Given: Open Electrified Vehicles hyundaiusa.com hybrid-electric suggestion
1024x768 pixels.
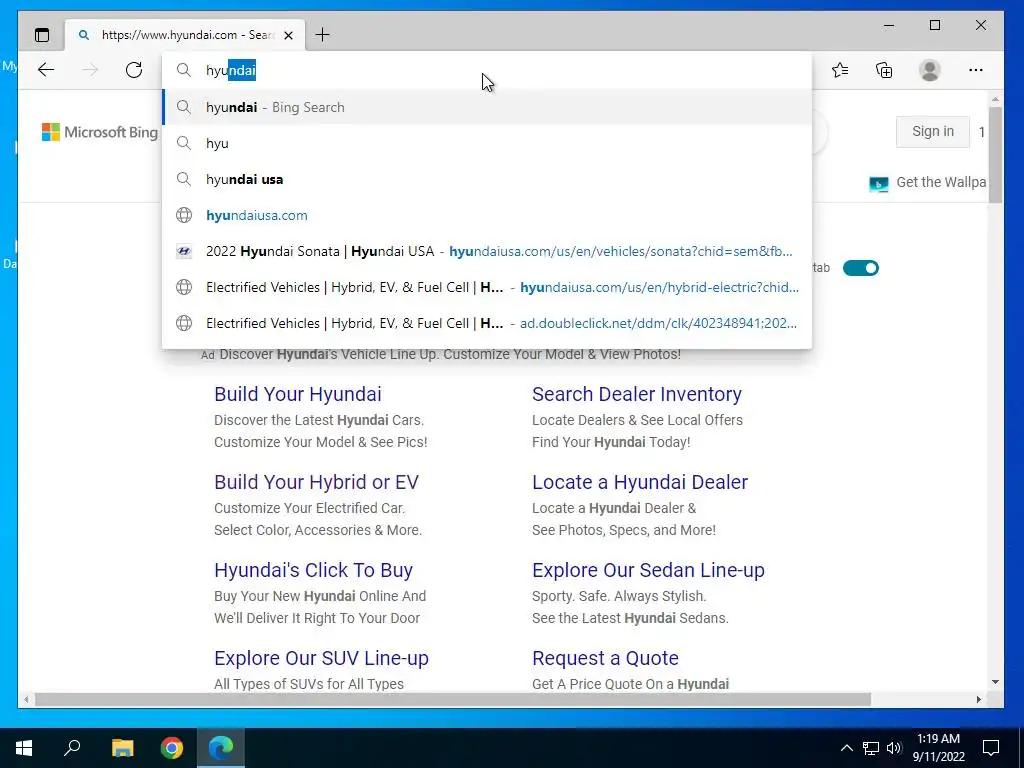Looking at the screenshot, I should click(x=487, y=287).
